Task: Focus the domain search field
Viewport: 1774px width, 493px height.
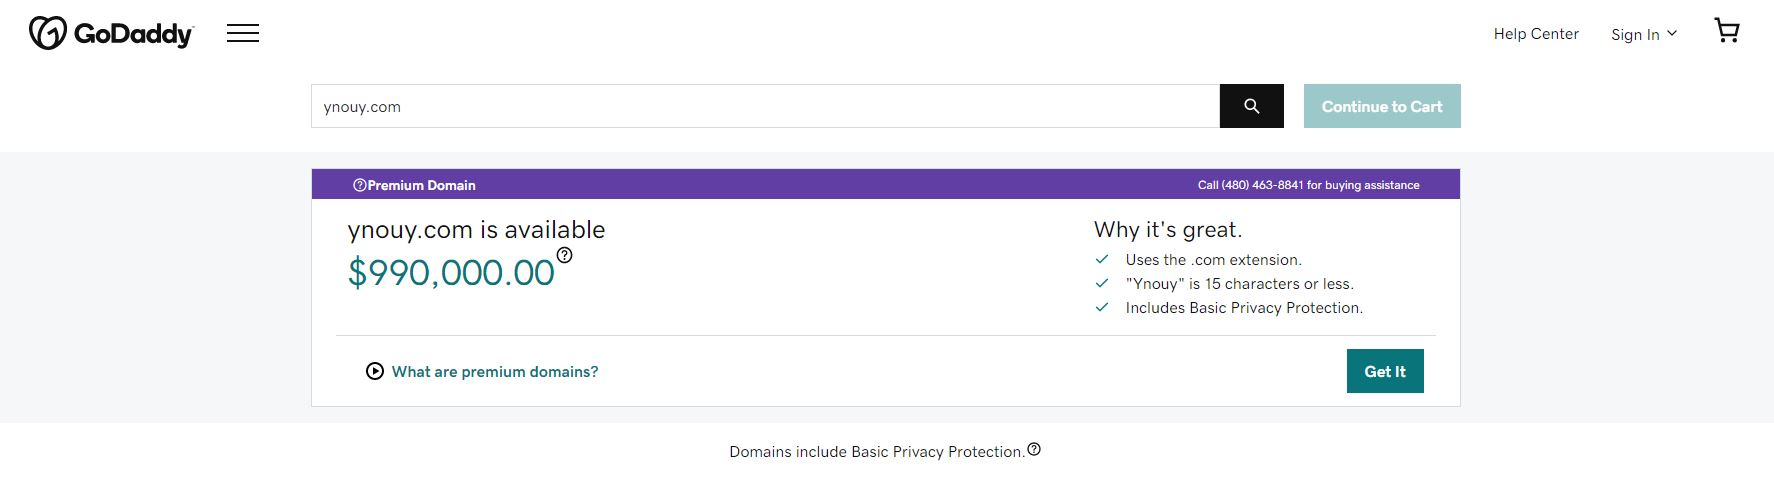Action: (765, 107)
